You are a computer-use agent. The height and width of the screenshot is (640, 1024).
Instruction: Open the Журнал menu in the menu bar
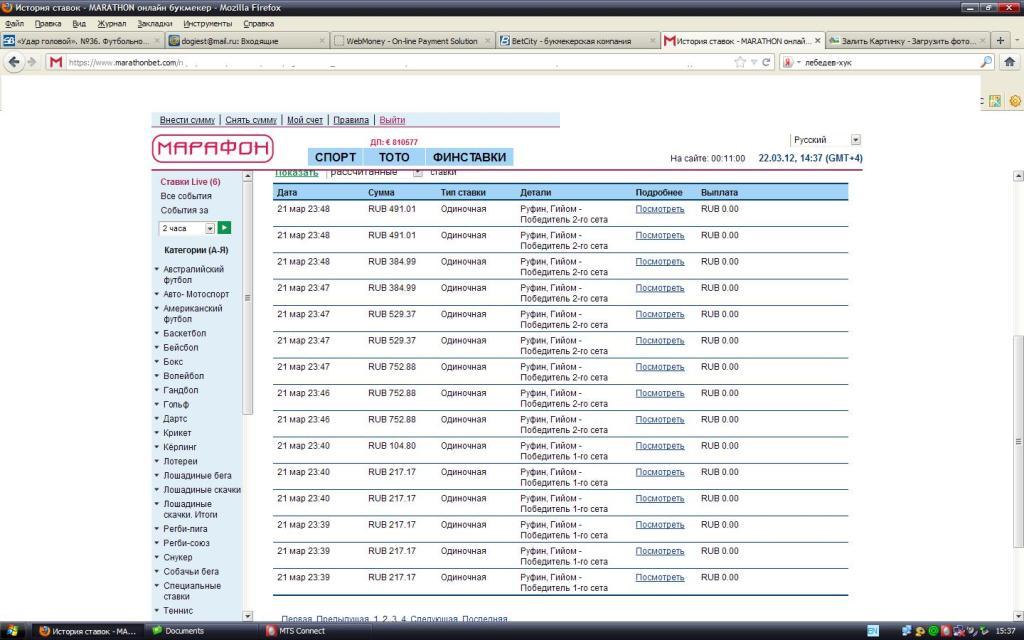coord(112,23)
